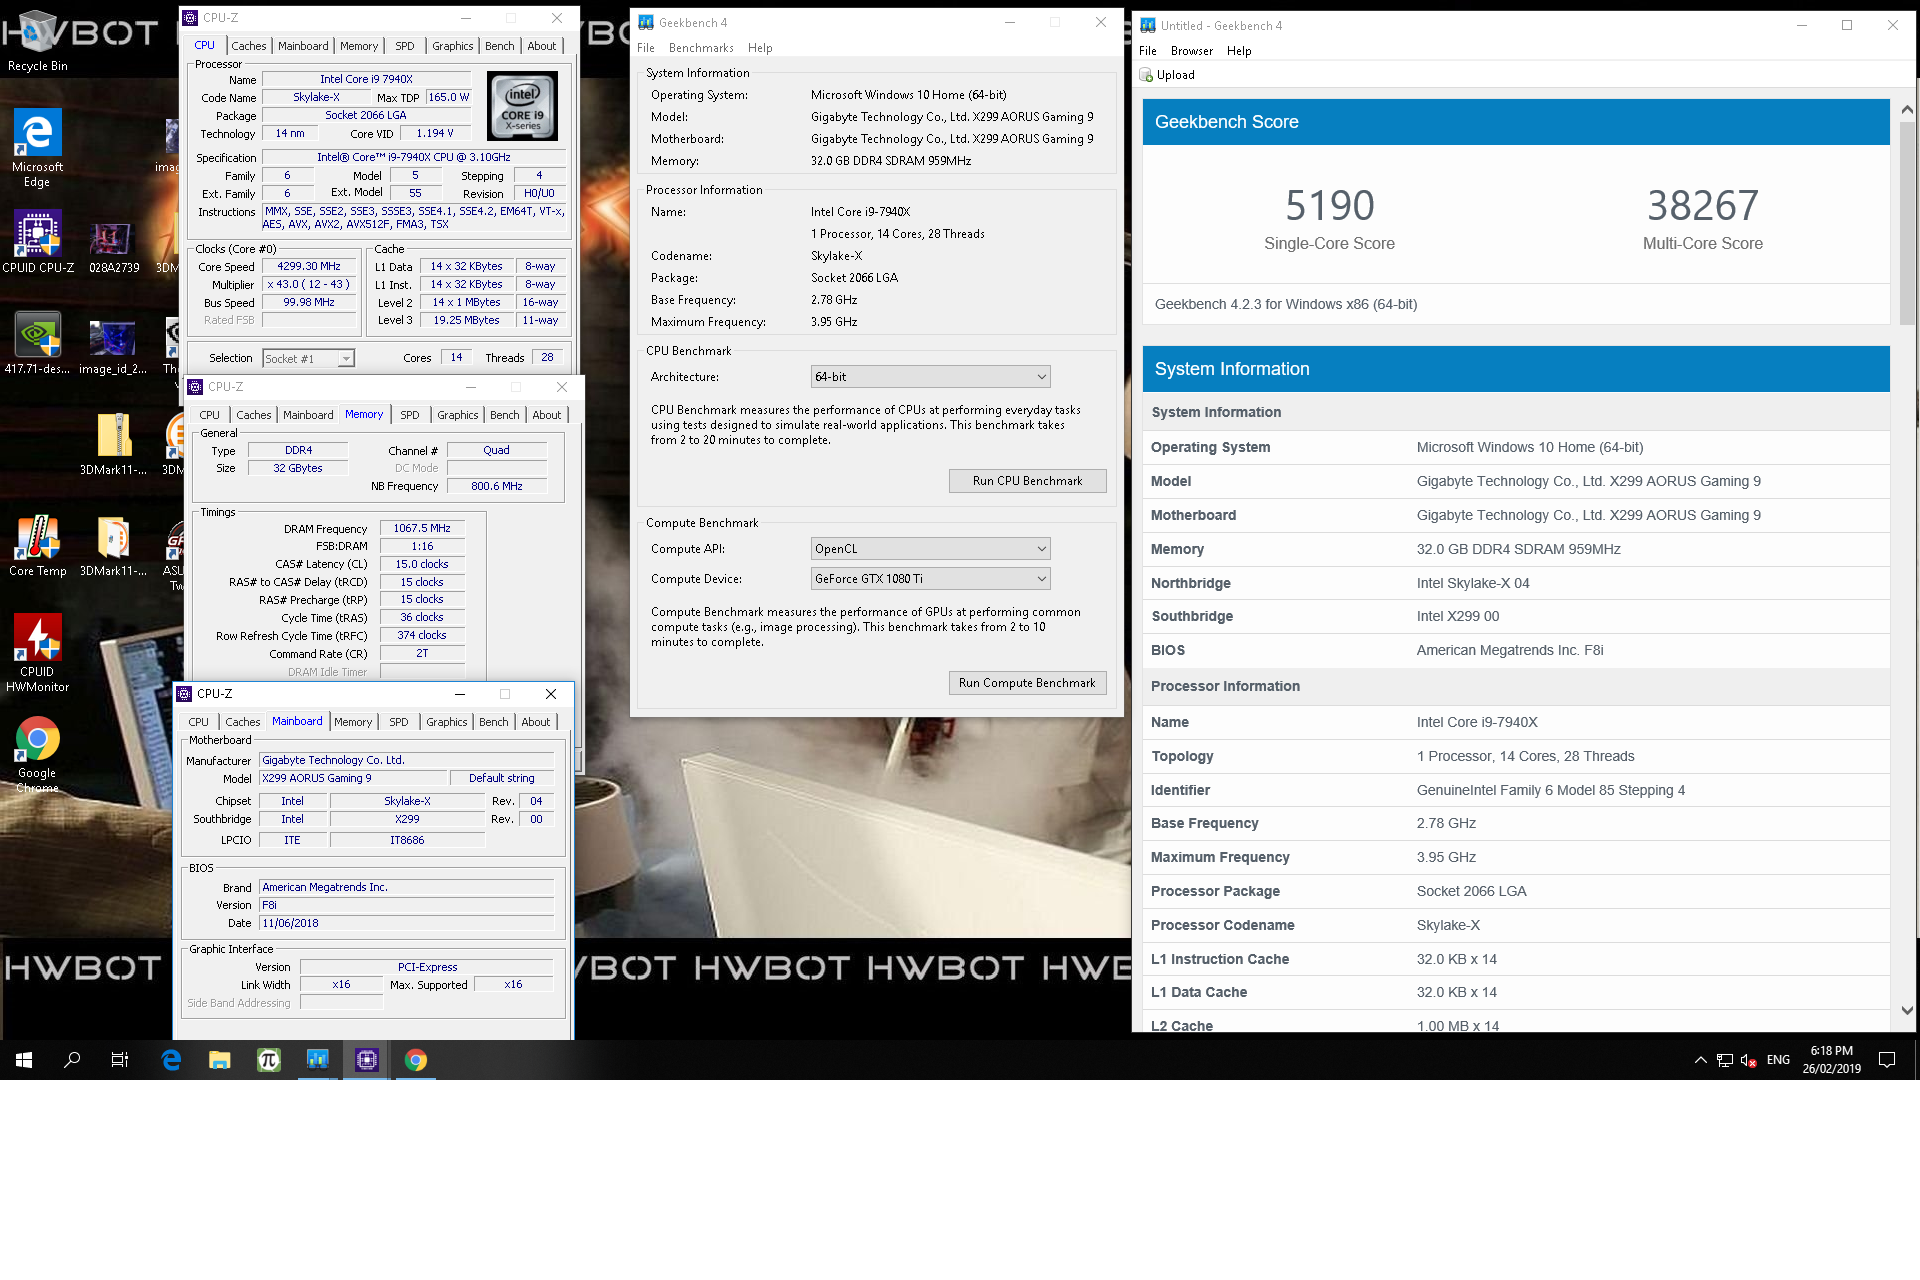Open the Benchmarks menu in Geekbench 4

click(701, 48)
